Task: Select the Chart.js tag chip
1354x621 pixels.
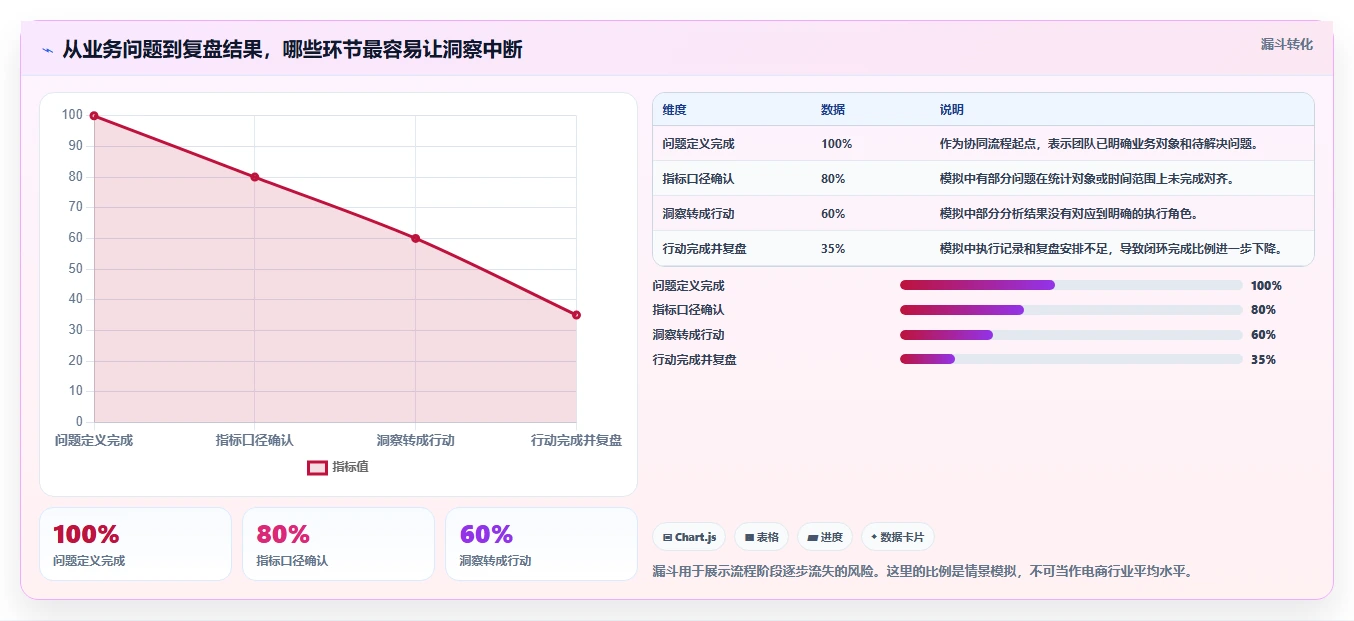Action: pos(689,537)
